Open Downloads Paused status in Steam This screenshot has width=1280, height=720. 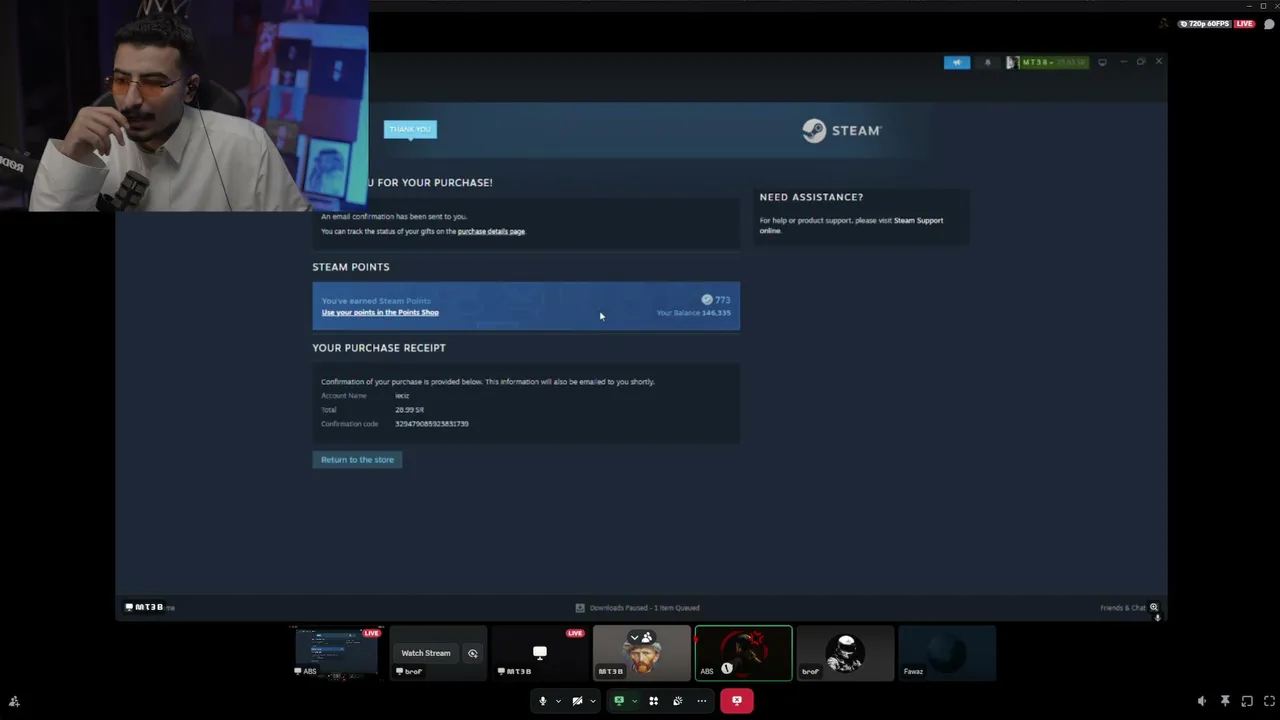tap(638, 608)
